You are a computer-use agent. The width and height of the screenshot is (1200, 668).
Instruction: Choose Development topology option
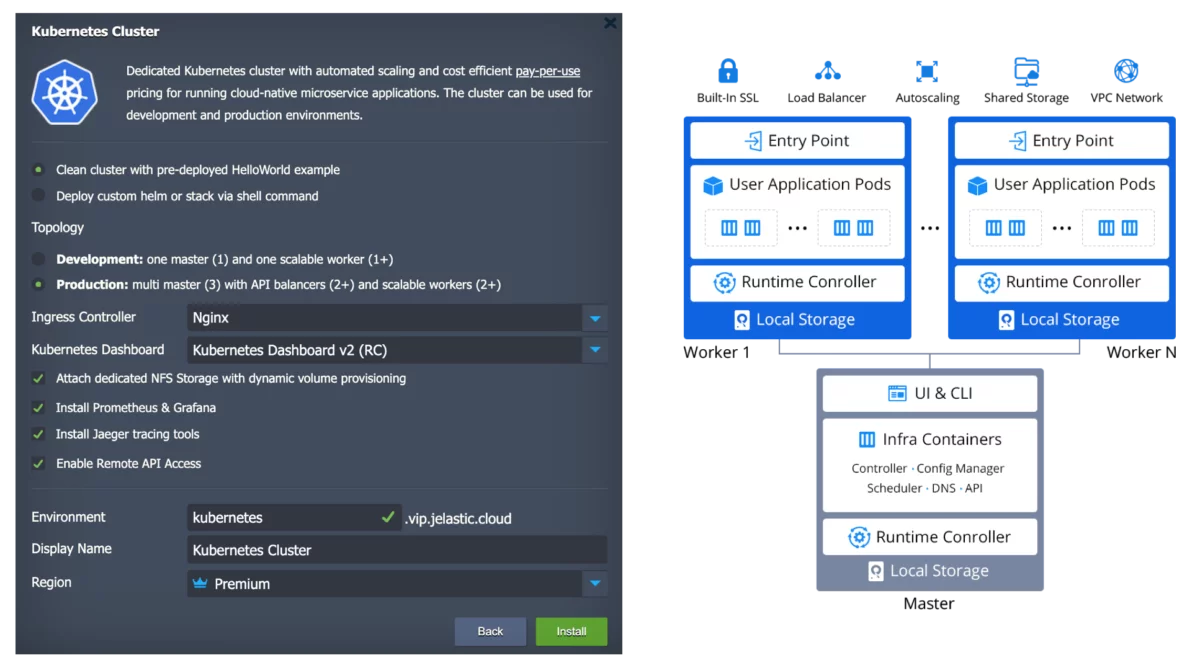coord(39,259)
